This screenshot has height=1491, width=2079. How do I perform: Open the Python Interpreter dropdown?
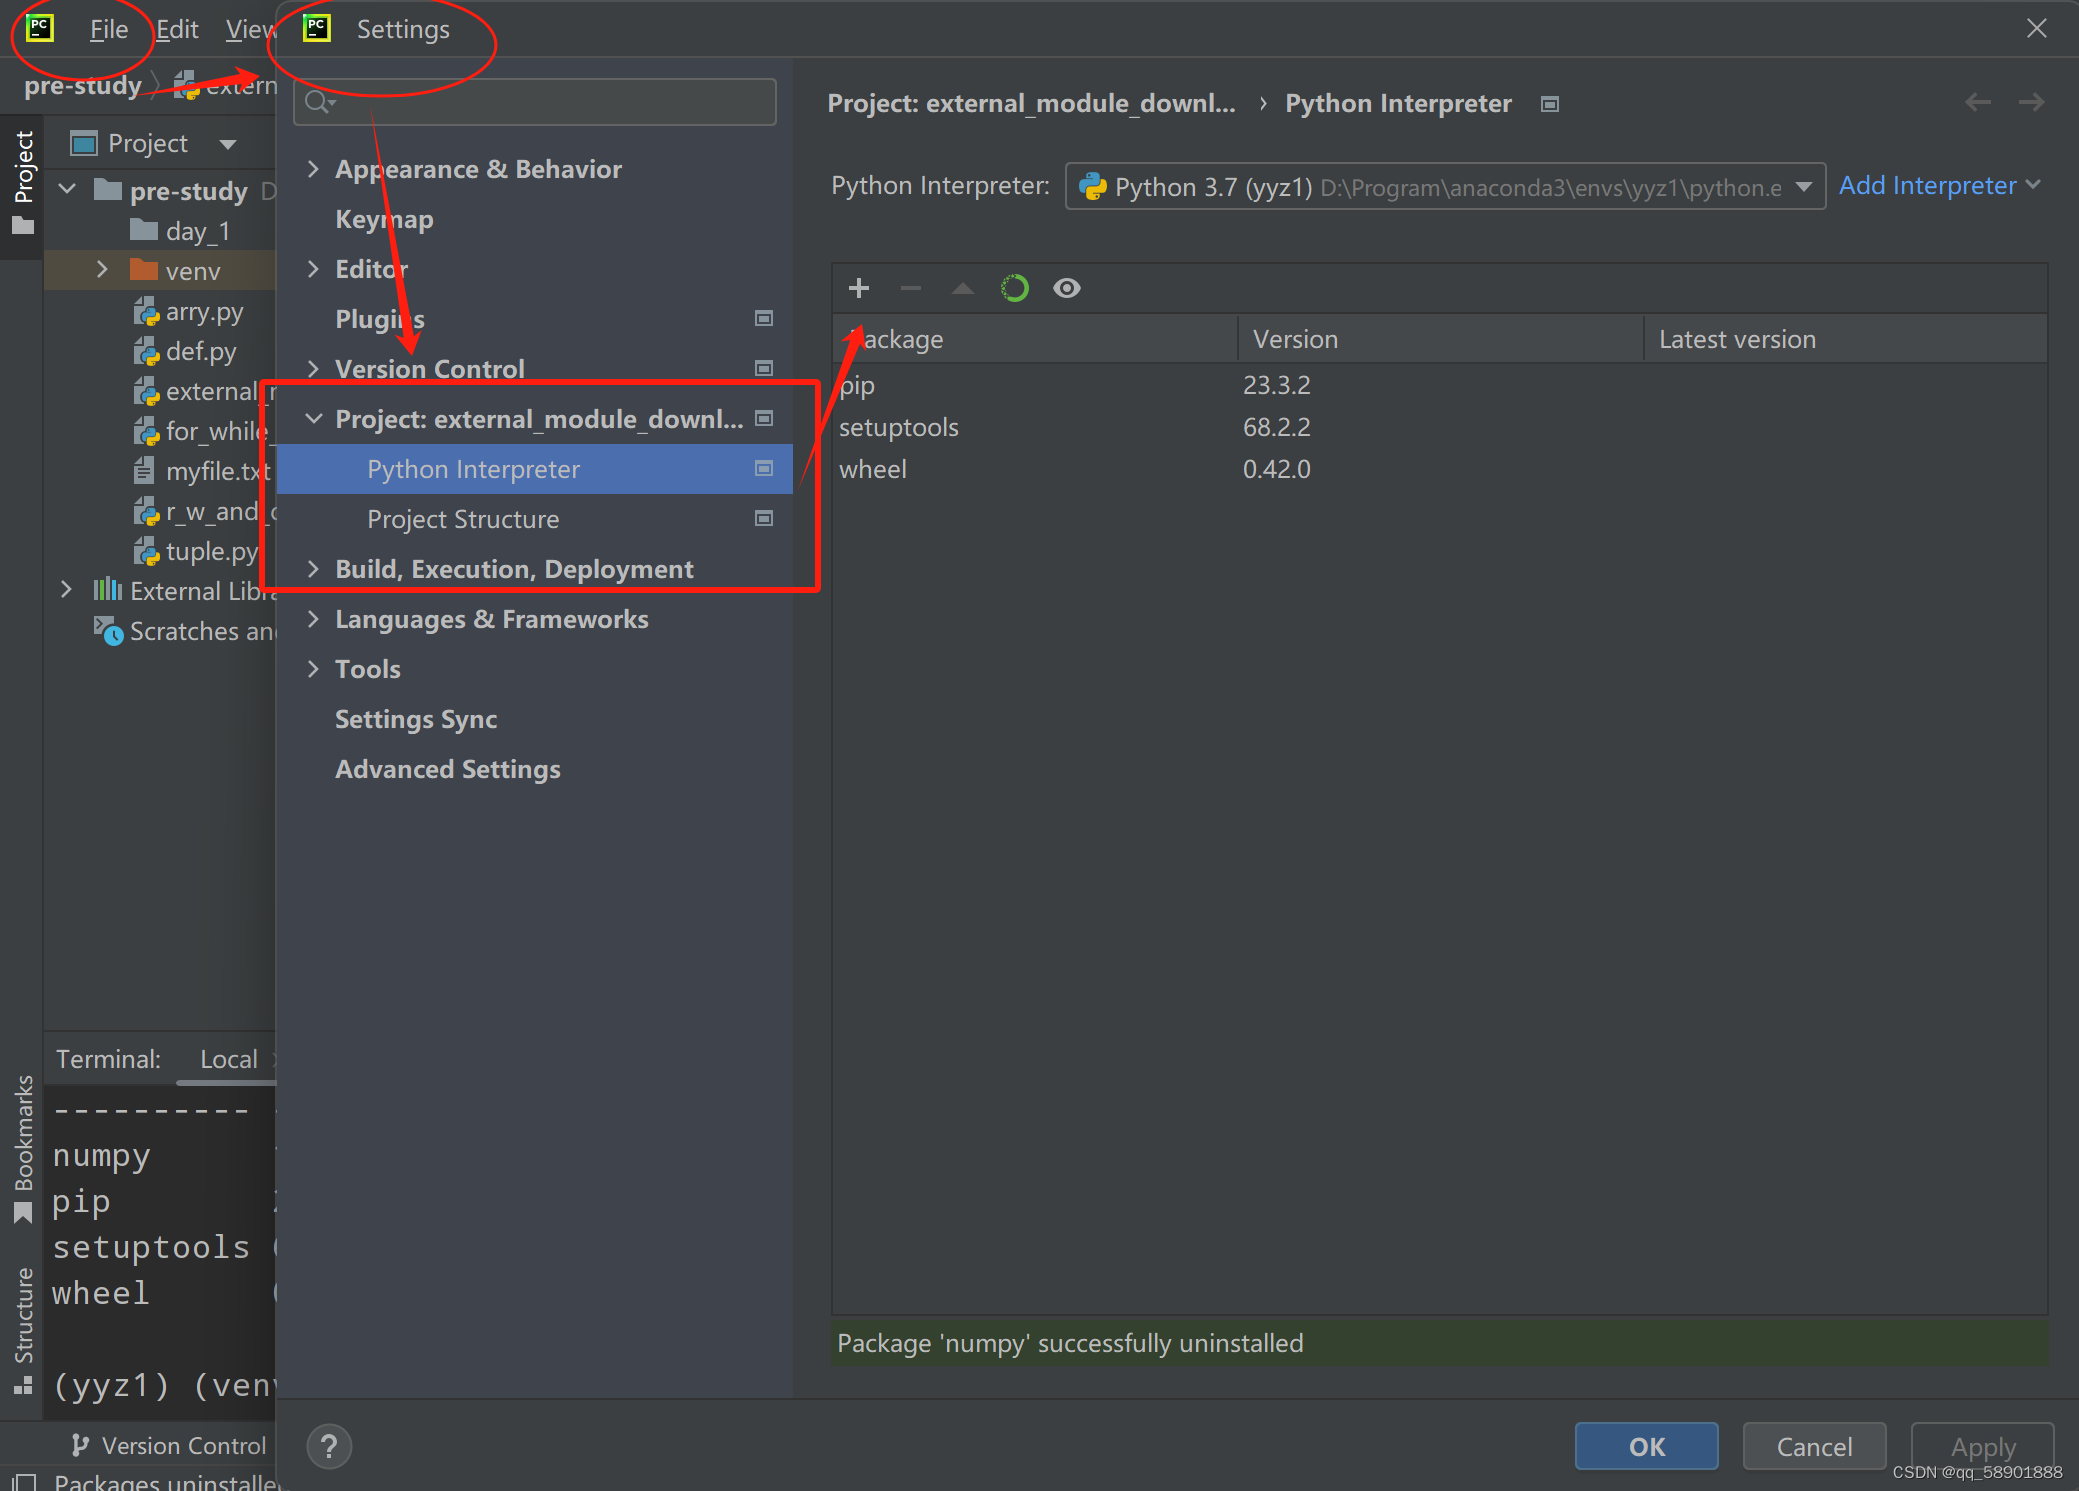click(1444, 187)
